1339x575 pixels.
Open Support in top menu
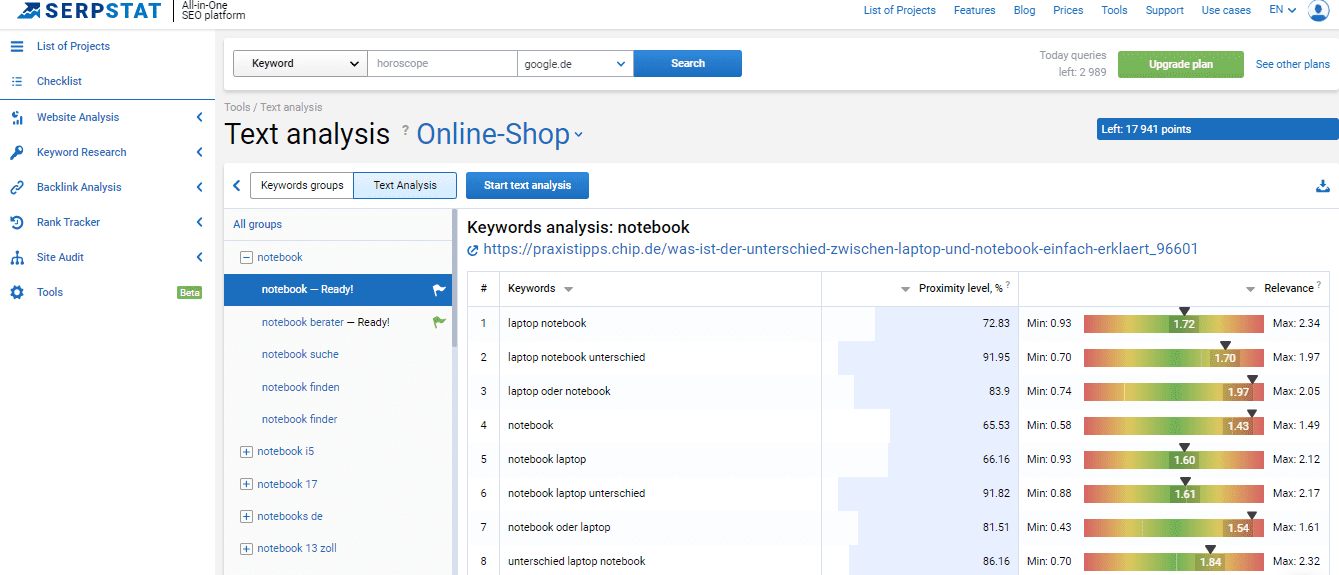[1164, 10]
